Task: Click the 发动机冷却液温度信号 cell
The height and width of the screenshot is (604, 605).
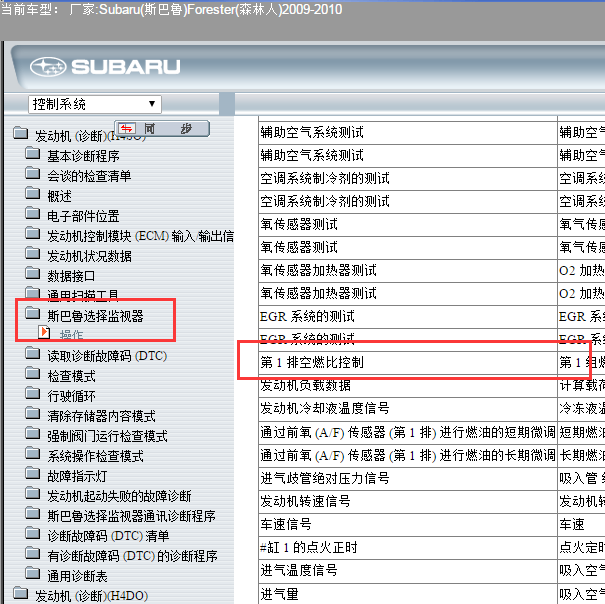Action: (x=408, y=409)
